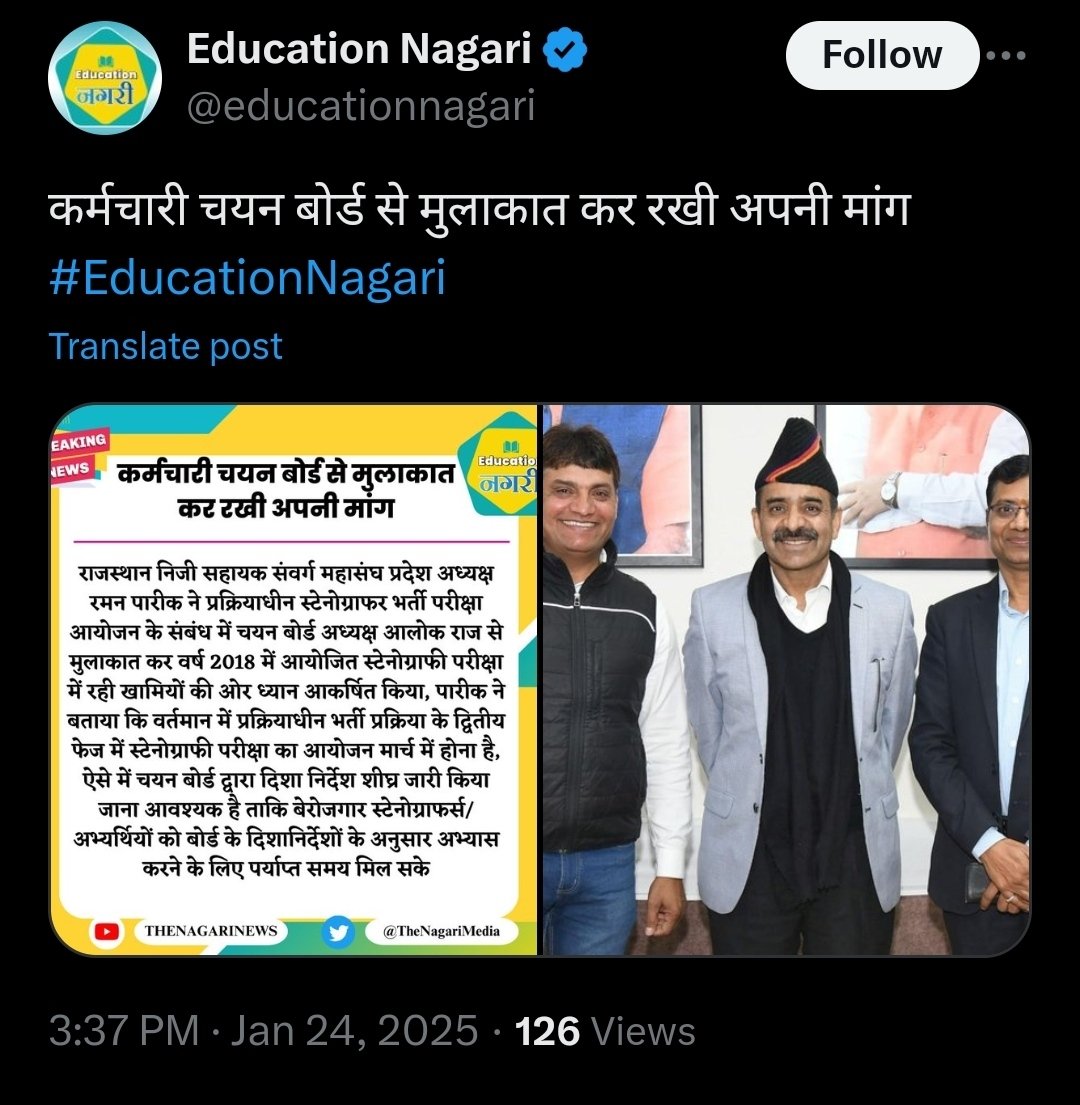Viewport: 1080px width, 1105px height.
Task: Click the Hindi post text above the hashtag
Action: (x=480, y=210)
